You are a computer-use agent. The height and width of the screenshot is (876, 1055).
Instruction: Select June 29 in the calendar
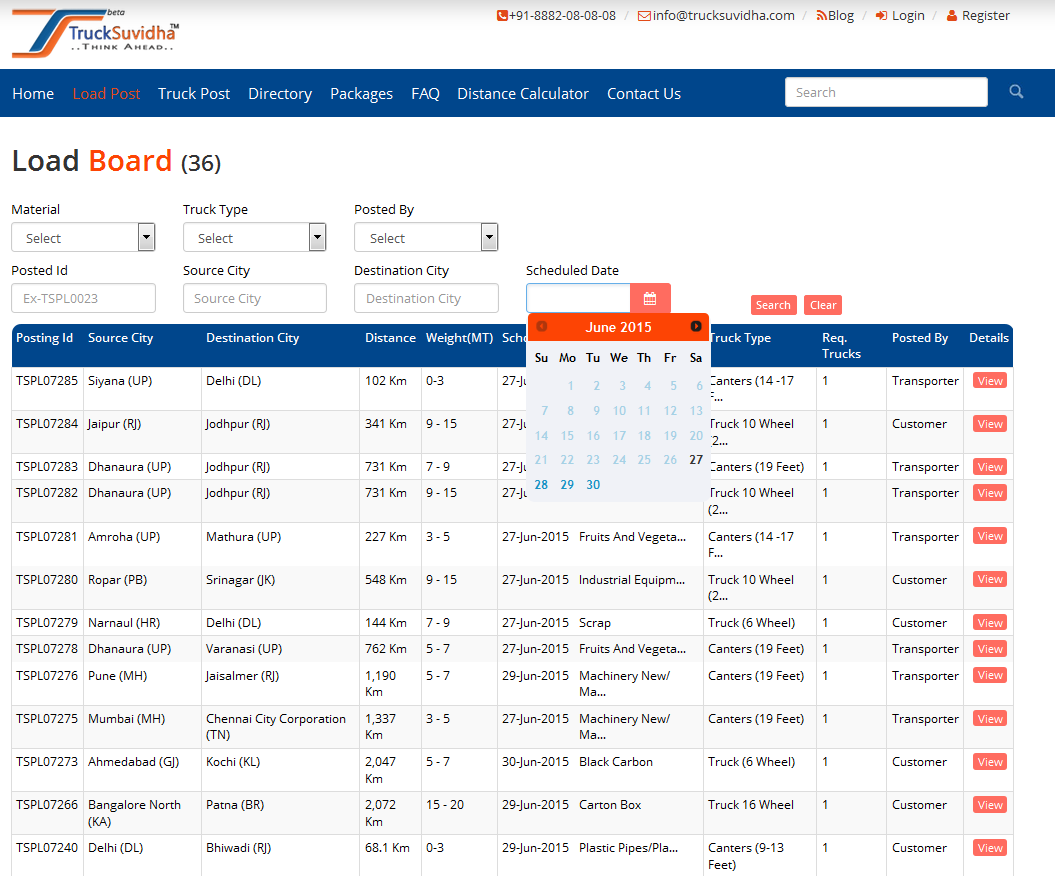pyautogui.click(x=567, y=485)
